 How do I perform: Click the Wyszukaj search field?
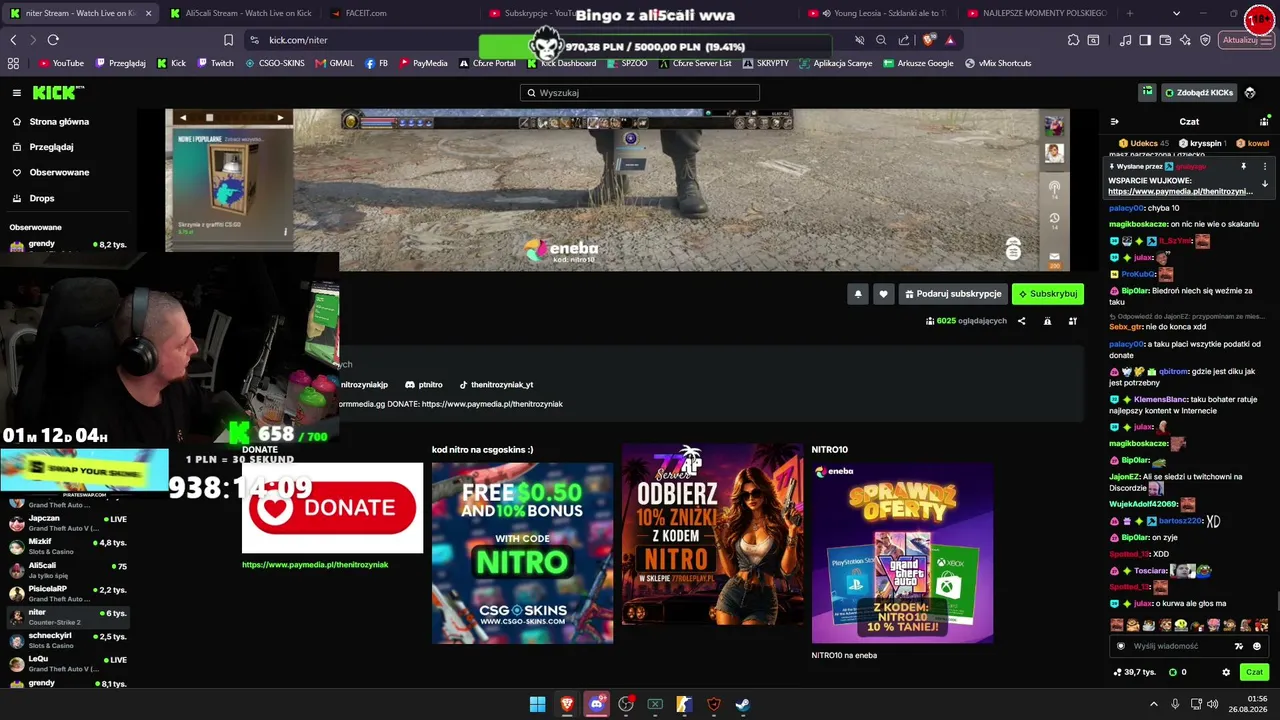[x=640, y=93]
